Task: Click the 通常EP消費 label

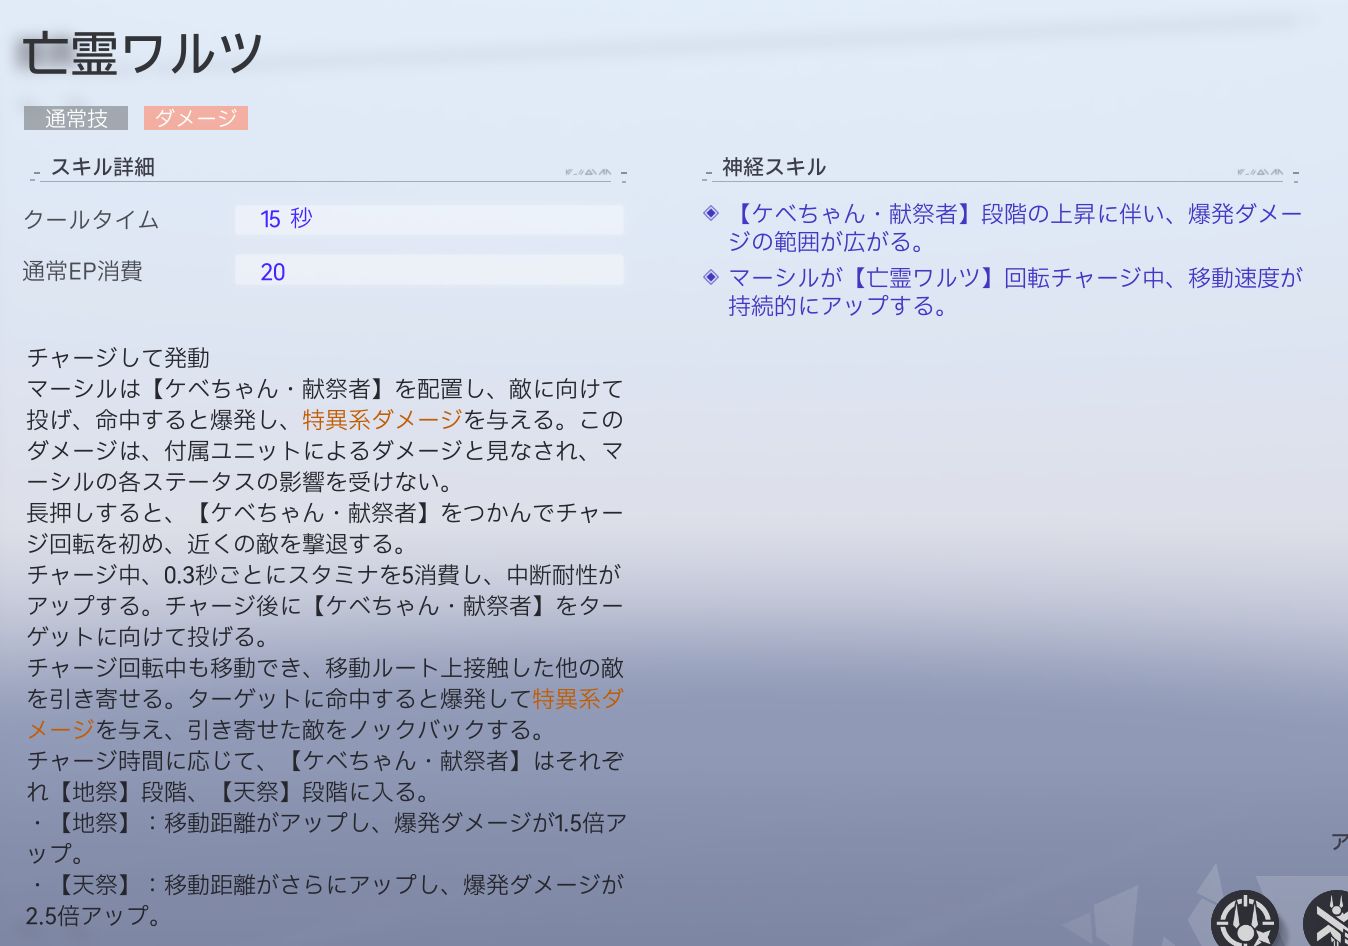Action: [82, 272]
